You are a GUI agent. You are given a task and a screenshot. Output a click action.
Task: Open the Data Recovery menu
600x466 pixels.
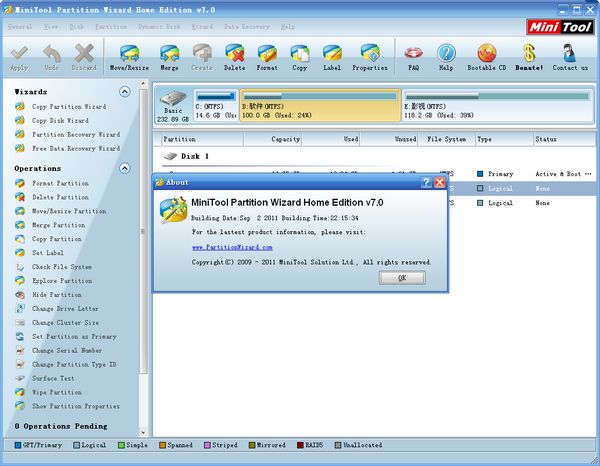244,26
